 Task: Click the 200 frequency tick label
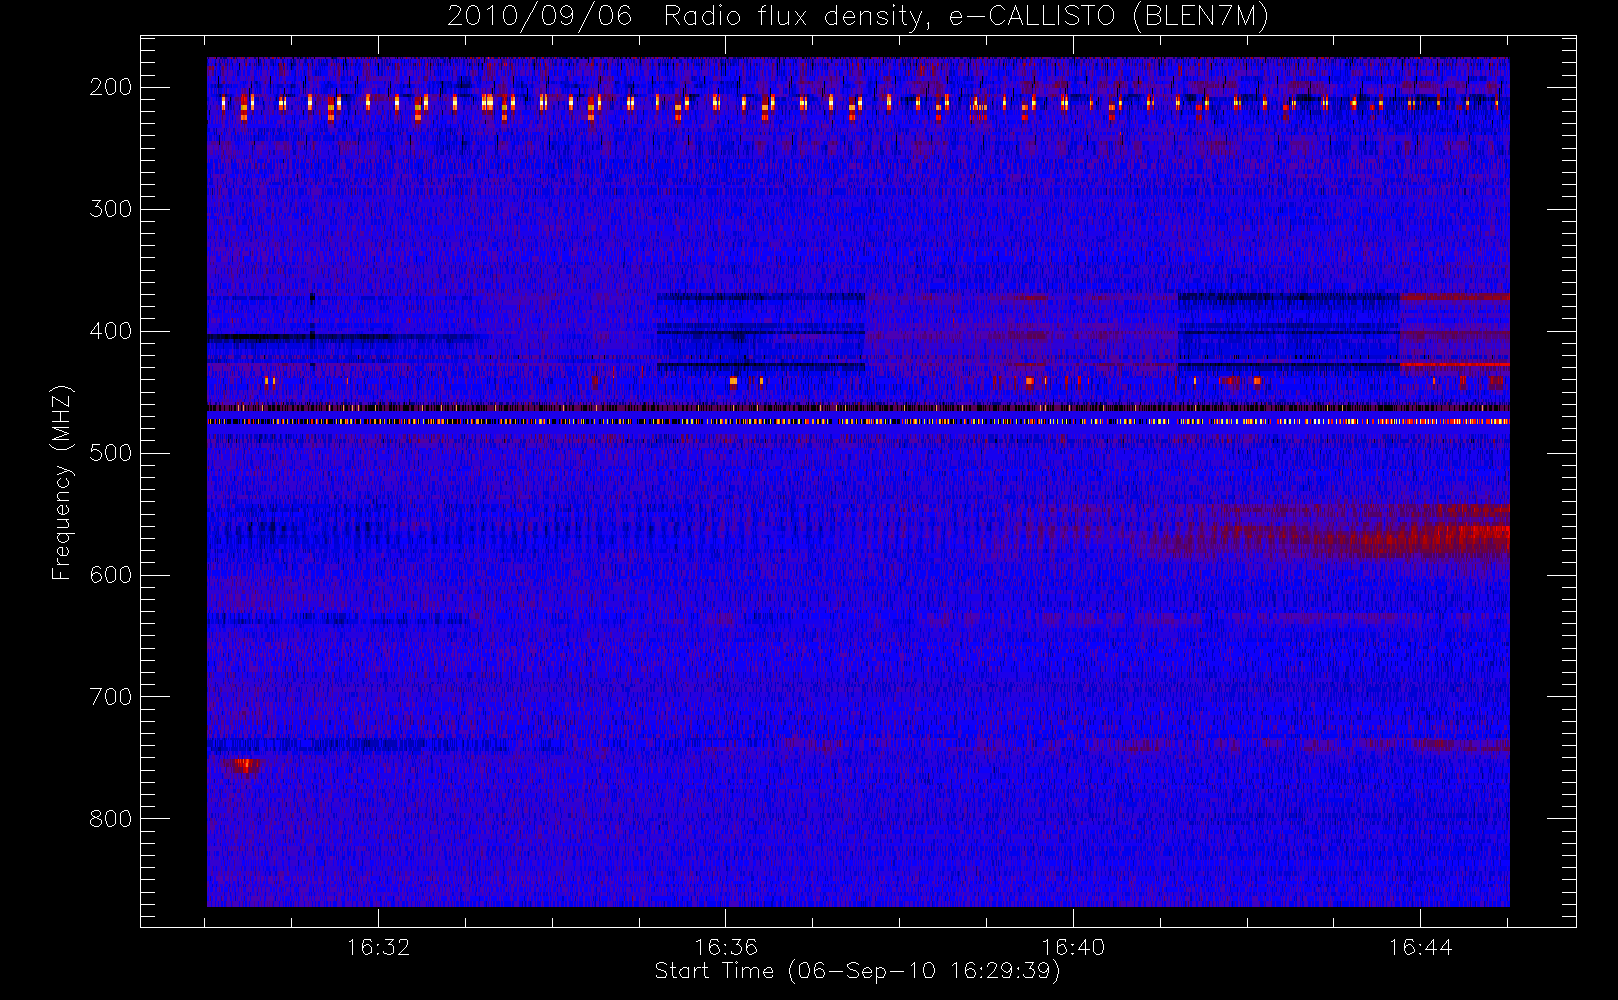click(111, 87)
